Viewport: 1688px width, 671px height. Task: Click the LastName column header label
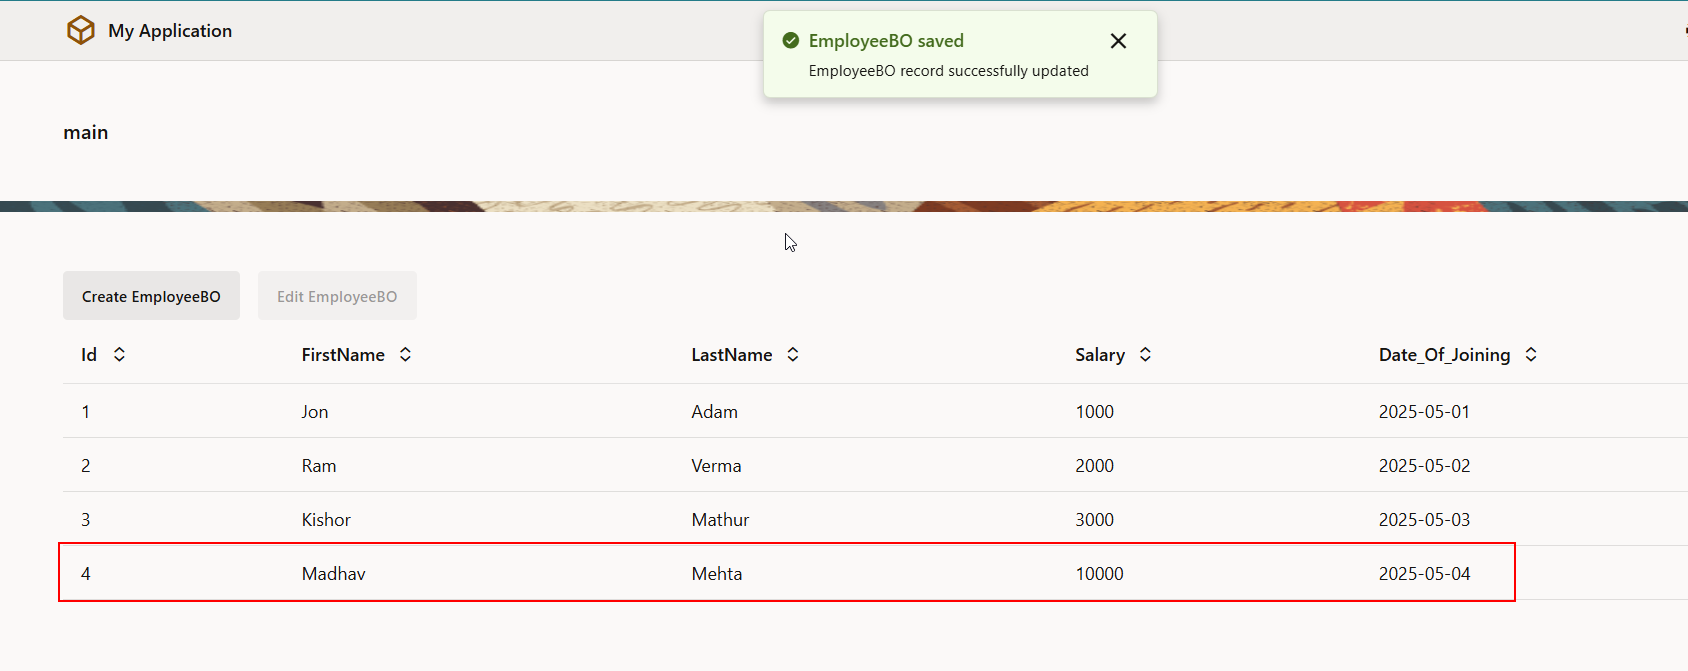[731, 355]
